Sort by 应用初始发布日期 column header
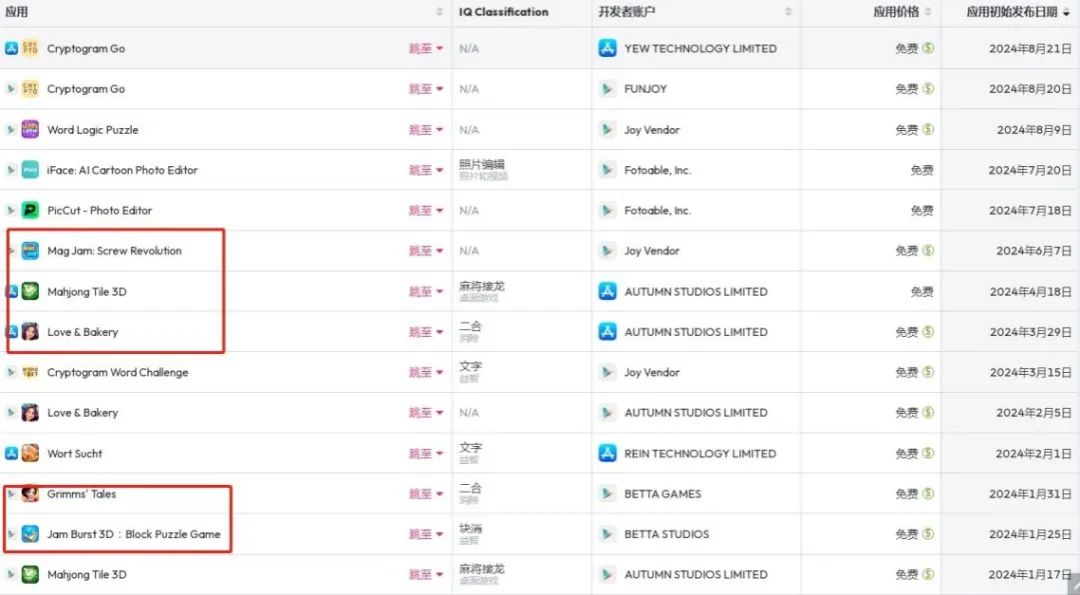This screenshot has height=595, width=1080. pyautogui.click(x=1012, y=12)
